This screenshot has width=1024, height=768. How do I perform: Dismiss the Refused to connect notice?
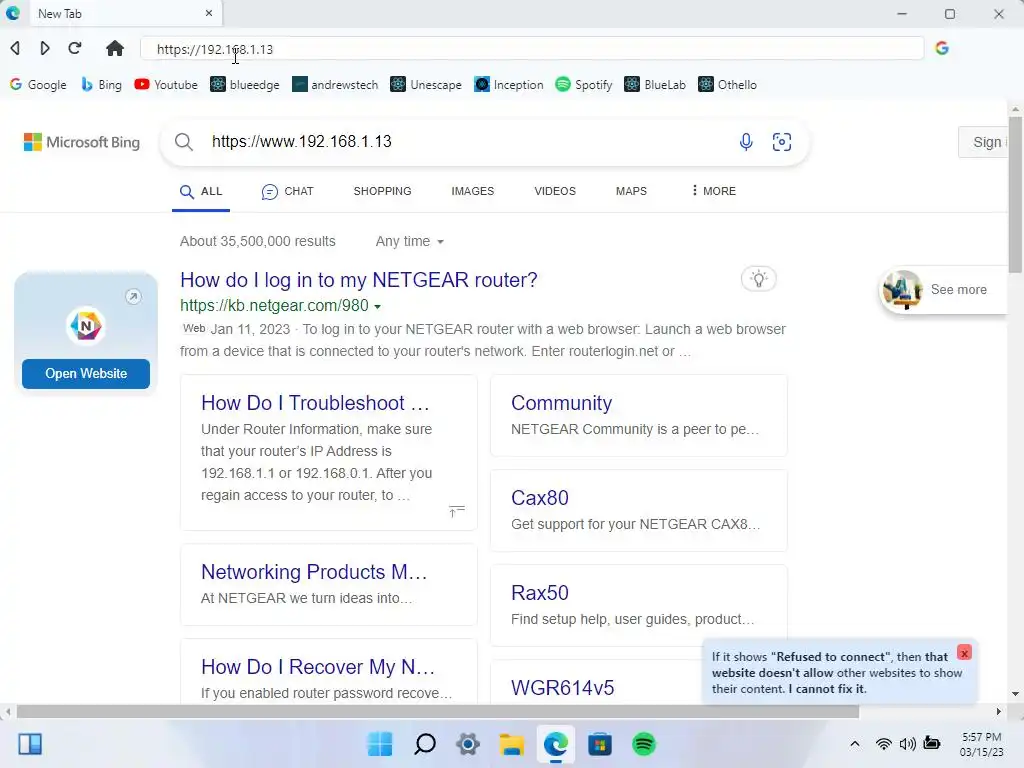click(964, 652)
